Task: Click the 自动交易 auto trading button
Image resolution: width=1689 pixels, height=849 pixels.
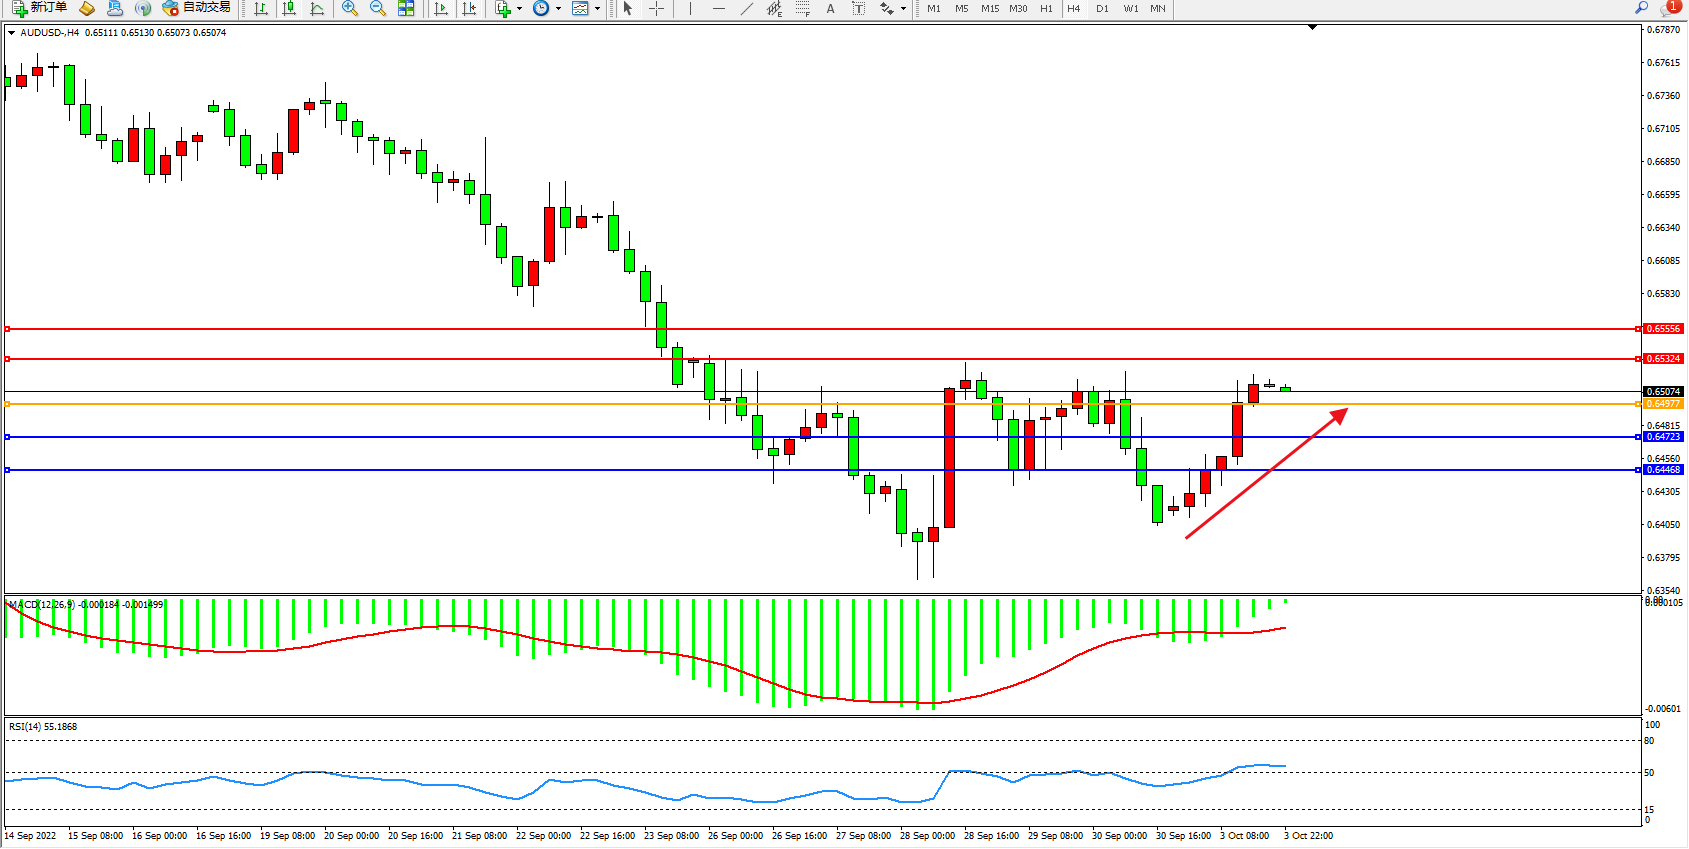Action: point(197,8)
